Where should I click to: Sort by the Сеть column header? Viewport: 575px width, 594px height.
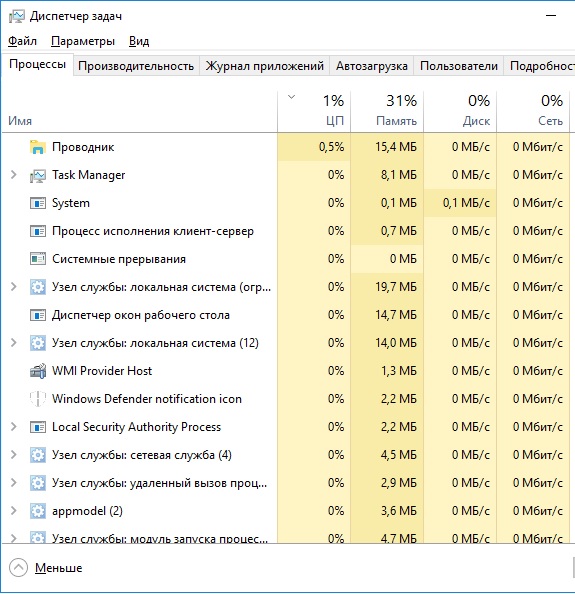coord(533,112)
